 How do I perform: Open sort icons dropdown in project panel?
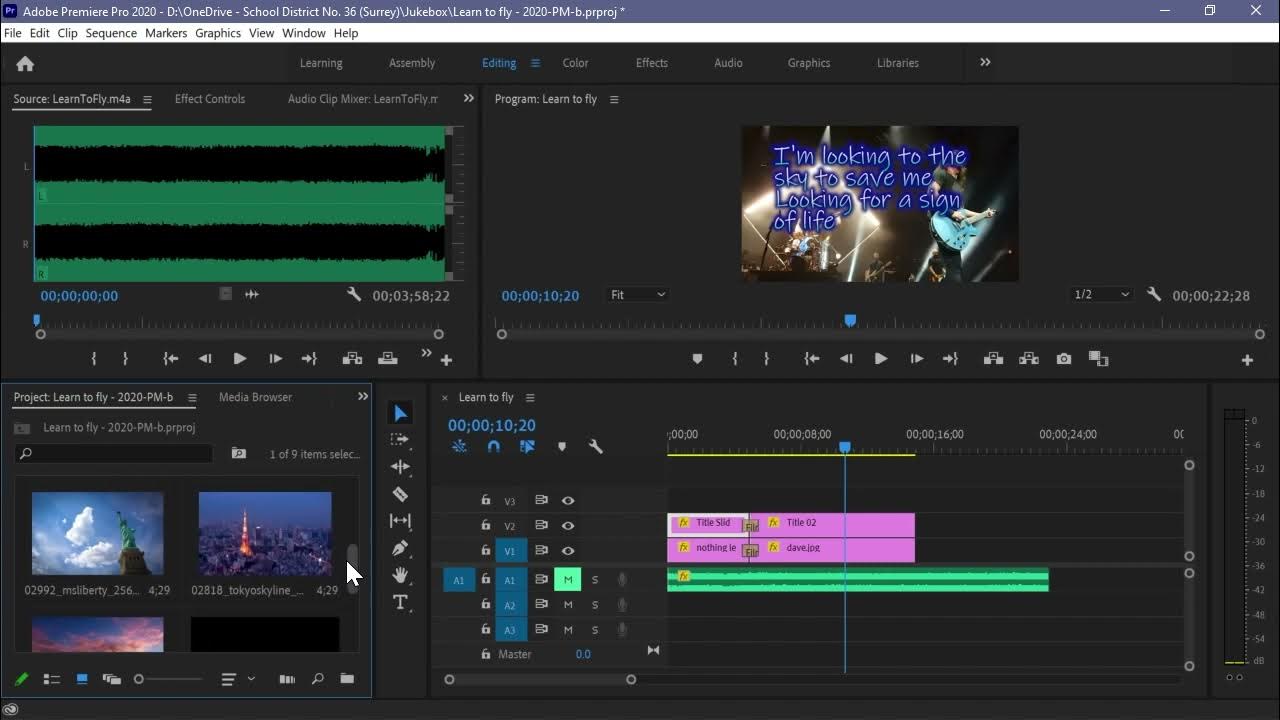point(238,679)
